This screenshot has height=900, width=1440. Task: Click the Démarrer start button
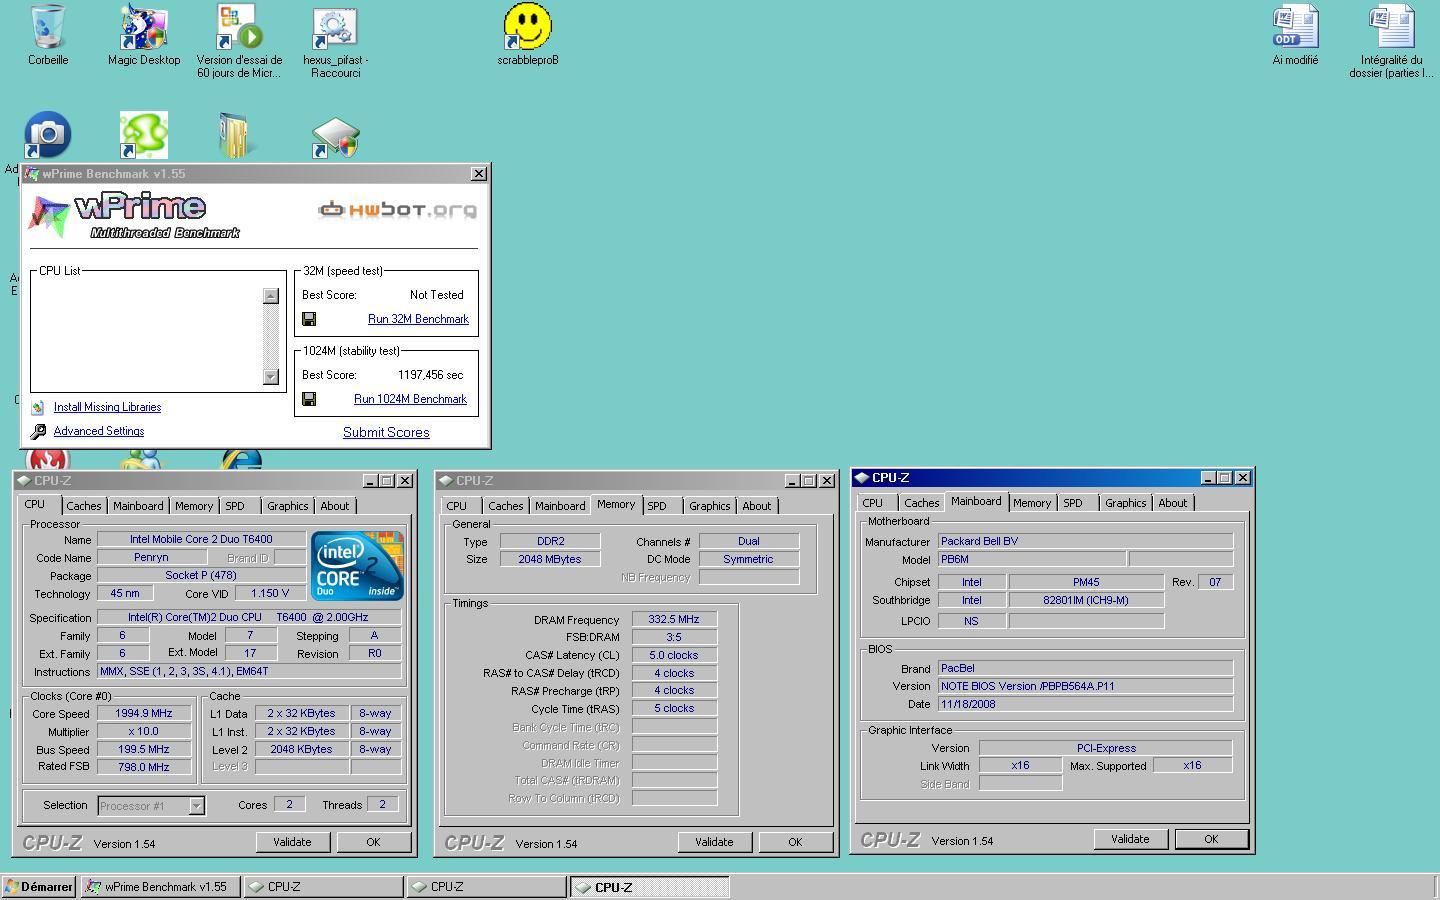[x=39, y=887]
